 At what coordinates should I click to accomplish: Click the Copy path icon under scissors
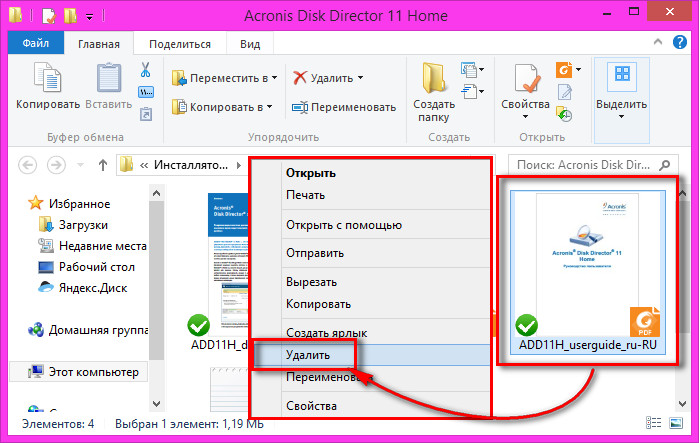146,92
